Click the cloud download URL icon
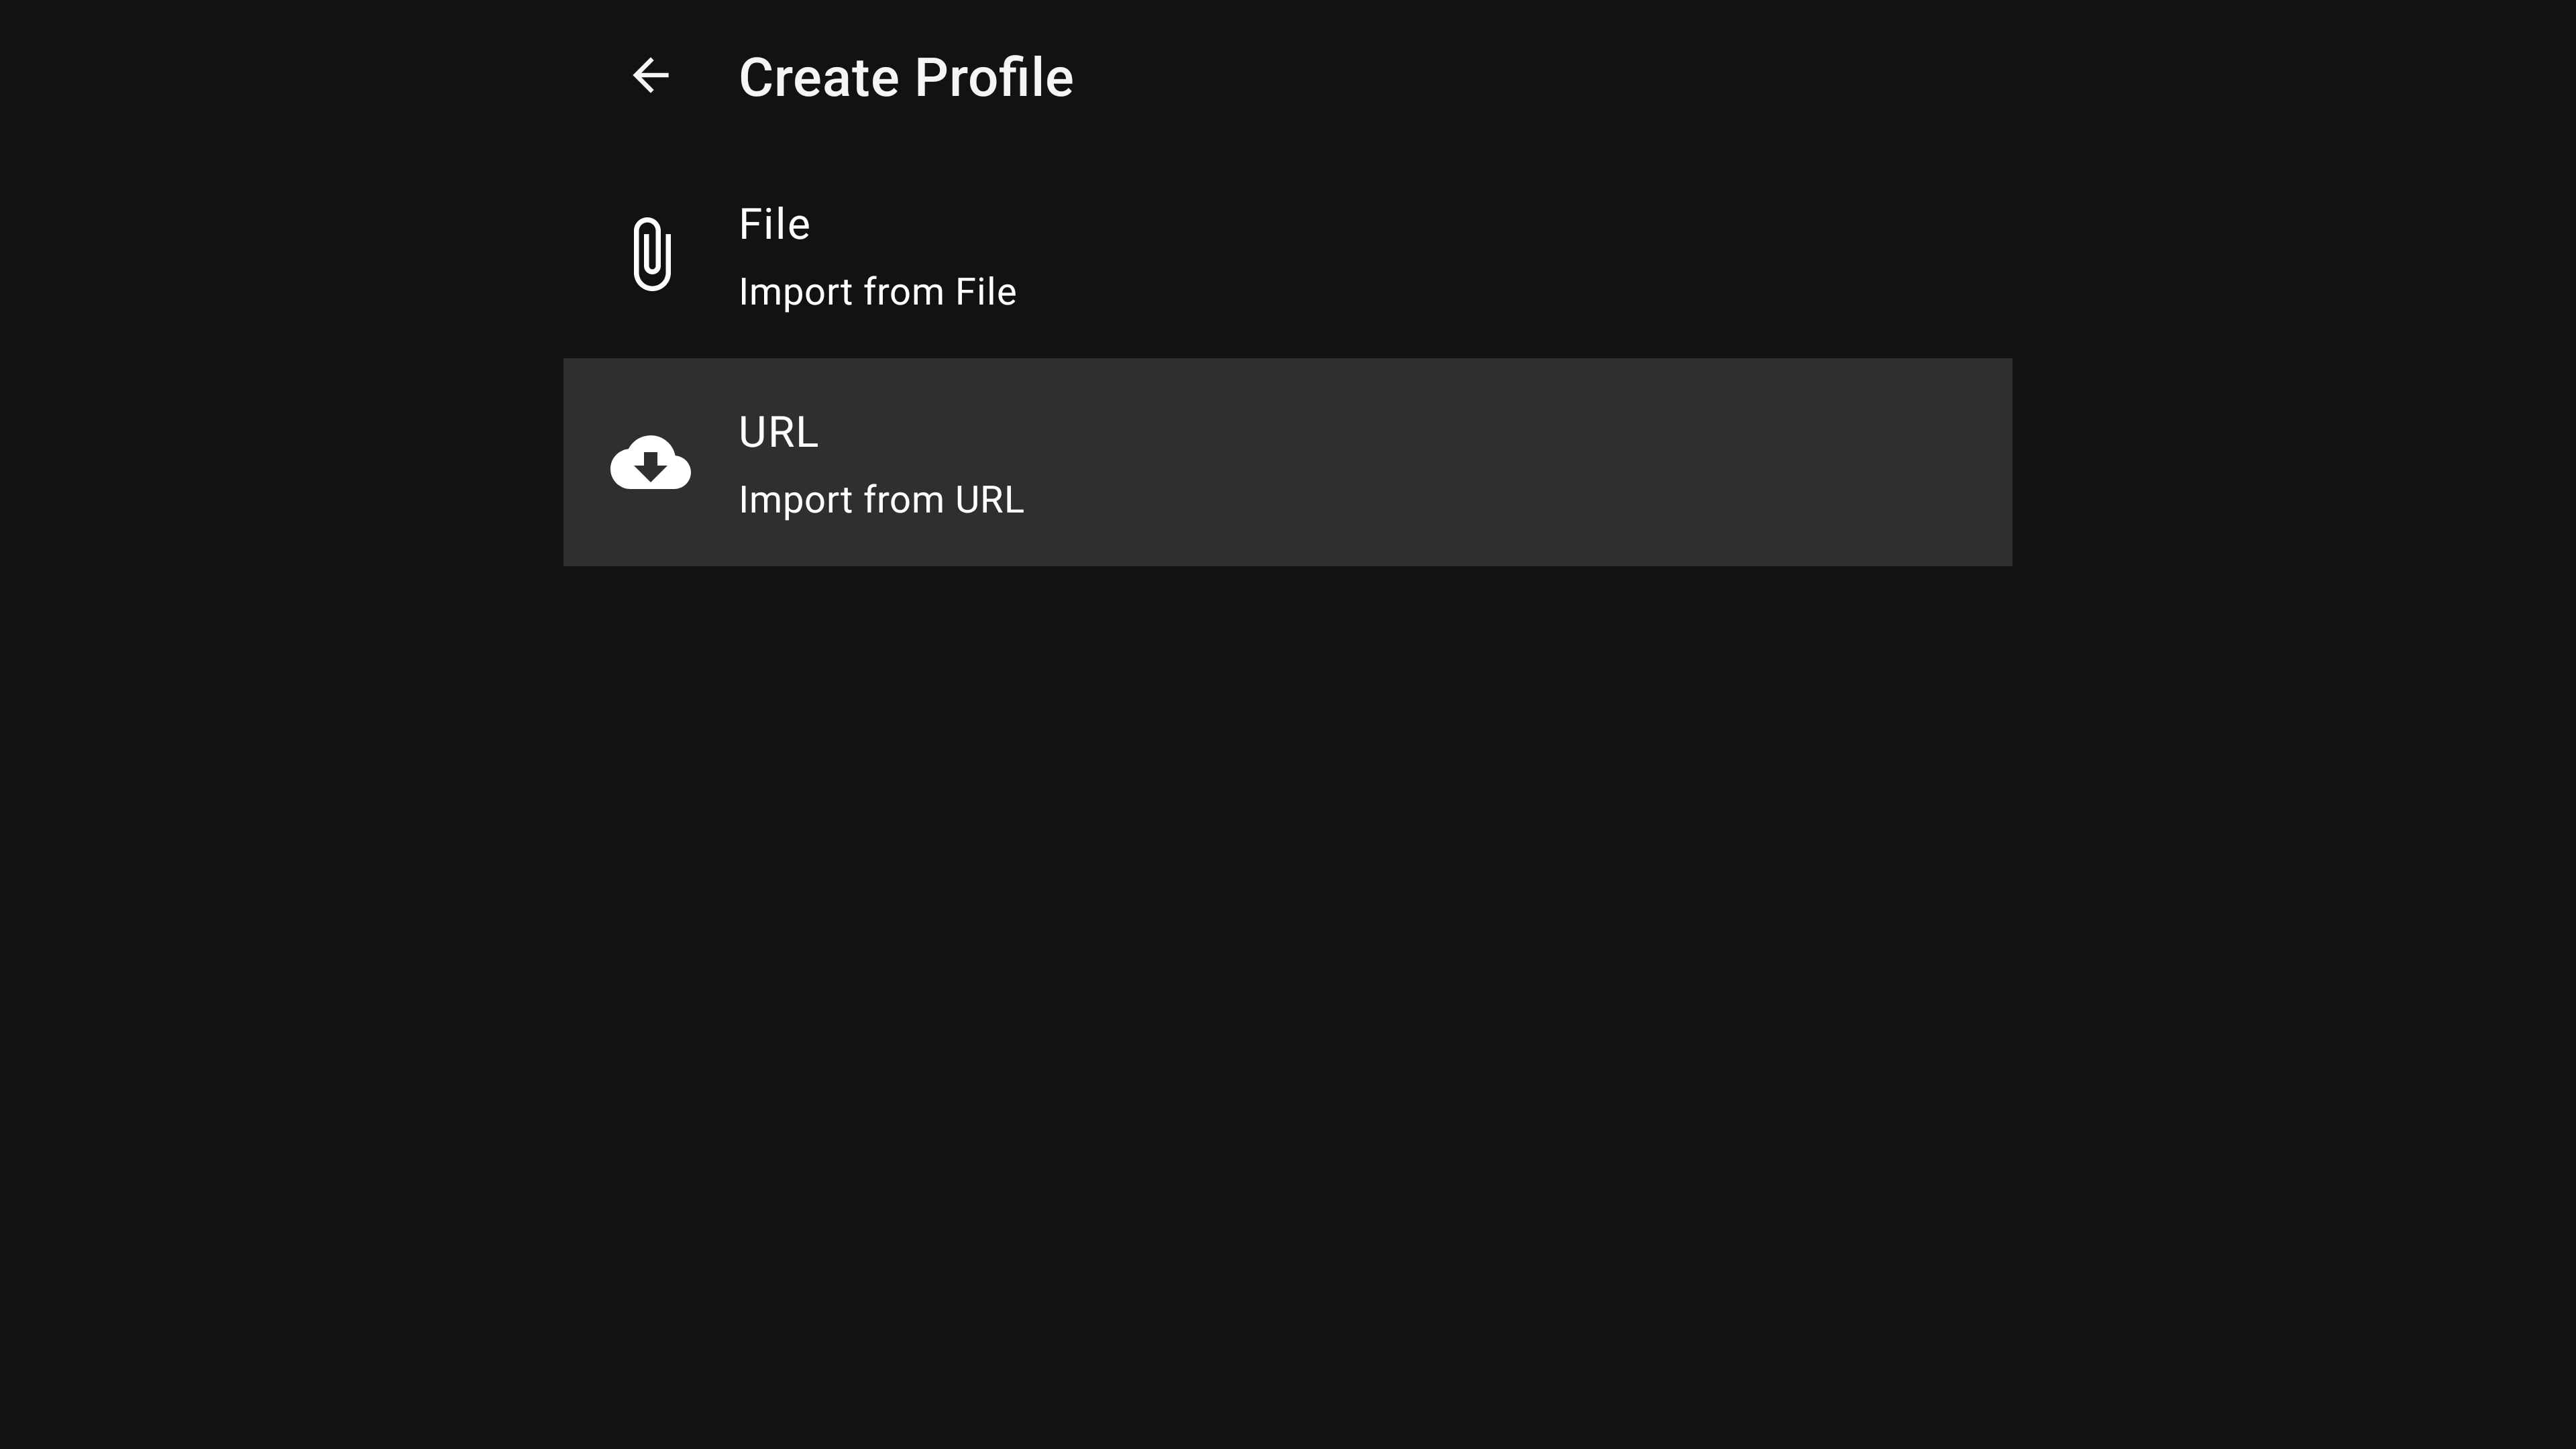 [x=651, y=463]
